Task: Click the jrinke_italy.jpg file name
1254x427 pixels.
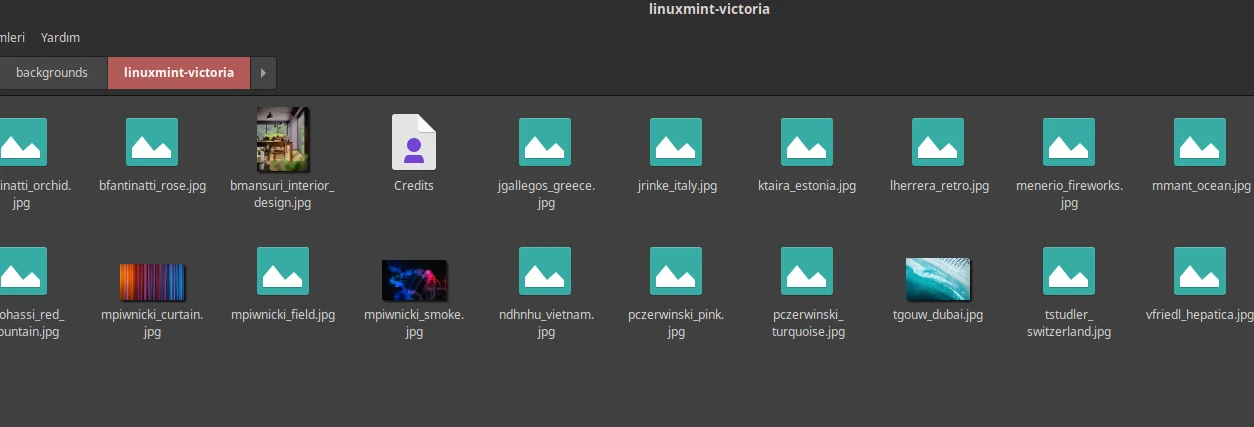Action: point(677,186)
